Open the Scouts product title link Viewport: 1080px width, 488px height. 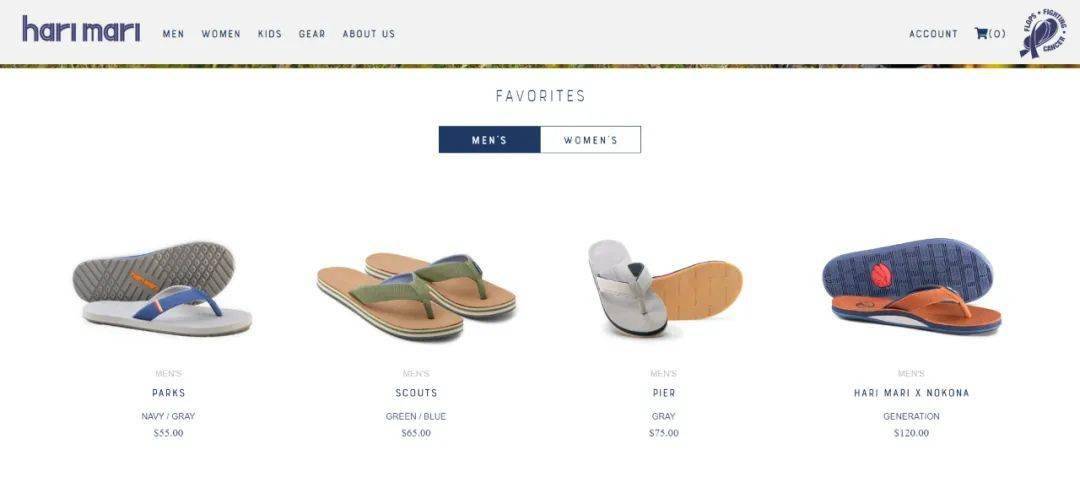coord(416,393)
